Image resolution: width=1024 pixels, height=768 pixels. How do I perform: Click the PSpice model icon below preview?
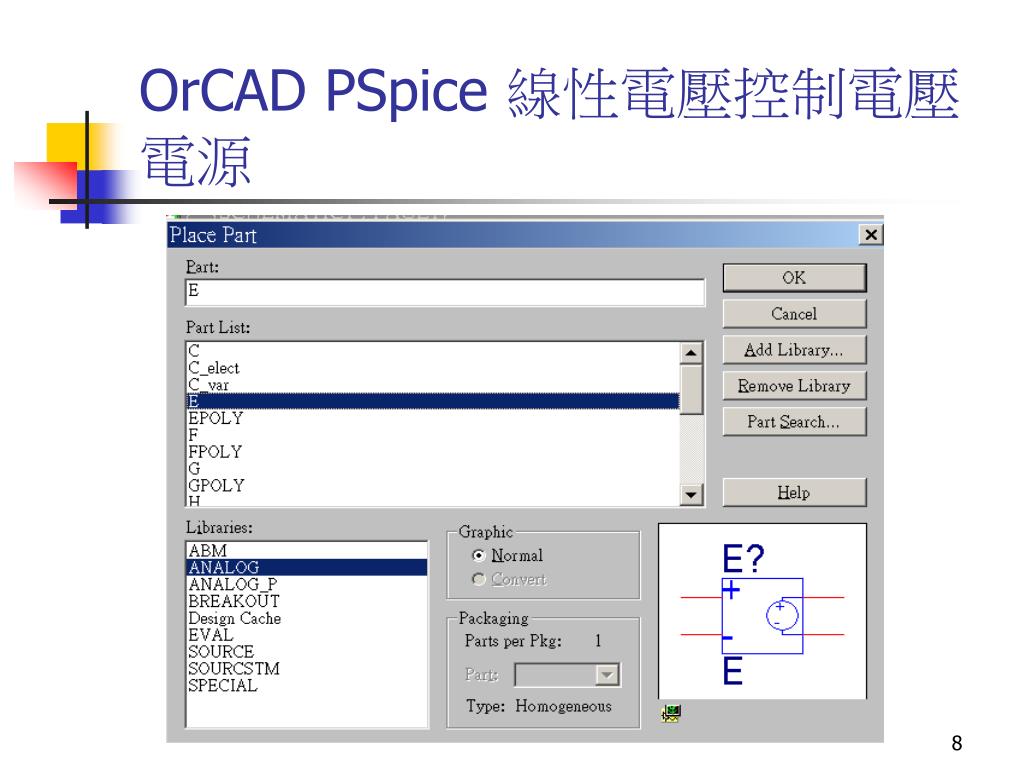tap(671, 713)
